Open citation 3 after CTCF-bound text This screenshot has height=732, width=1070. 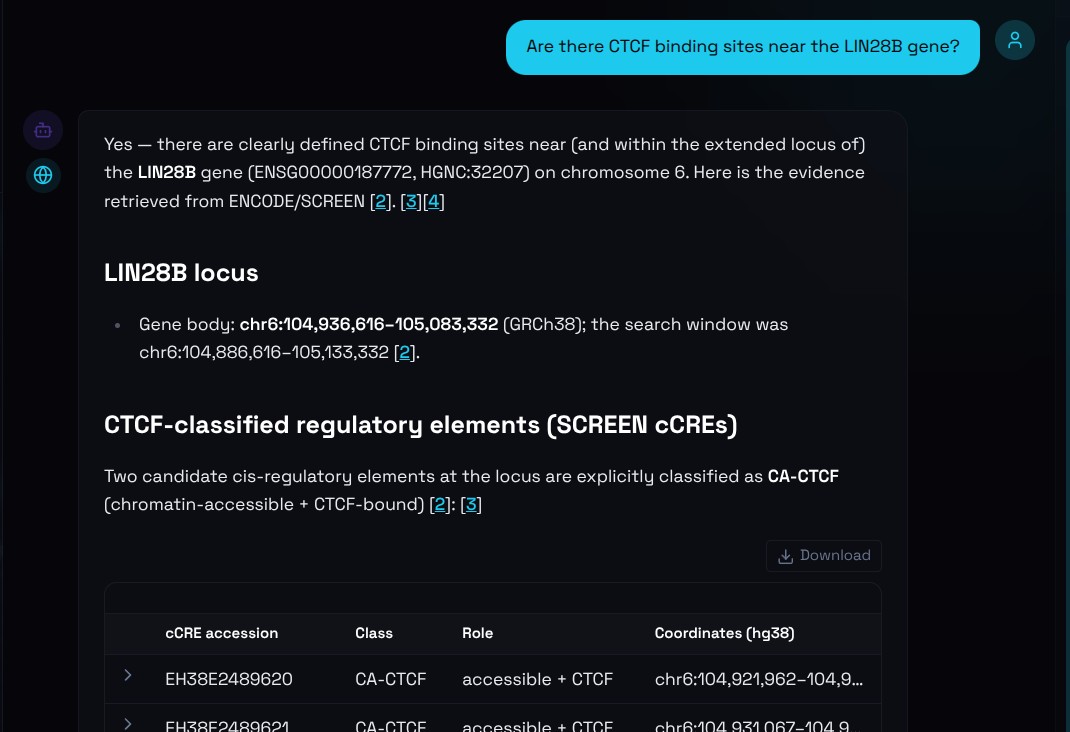coord(471,504)
